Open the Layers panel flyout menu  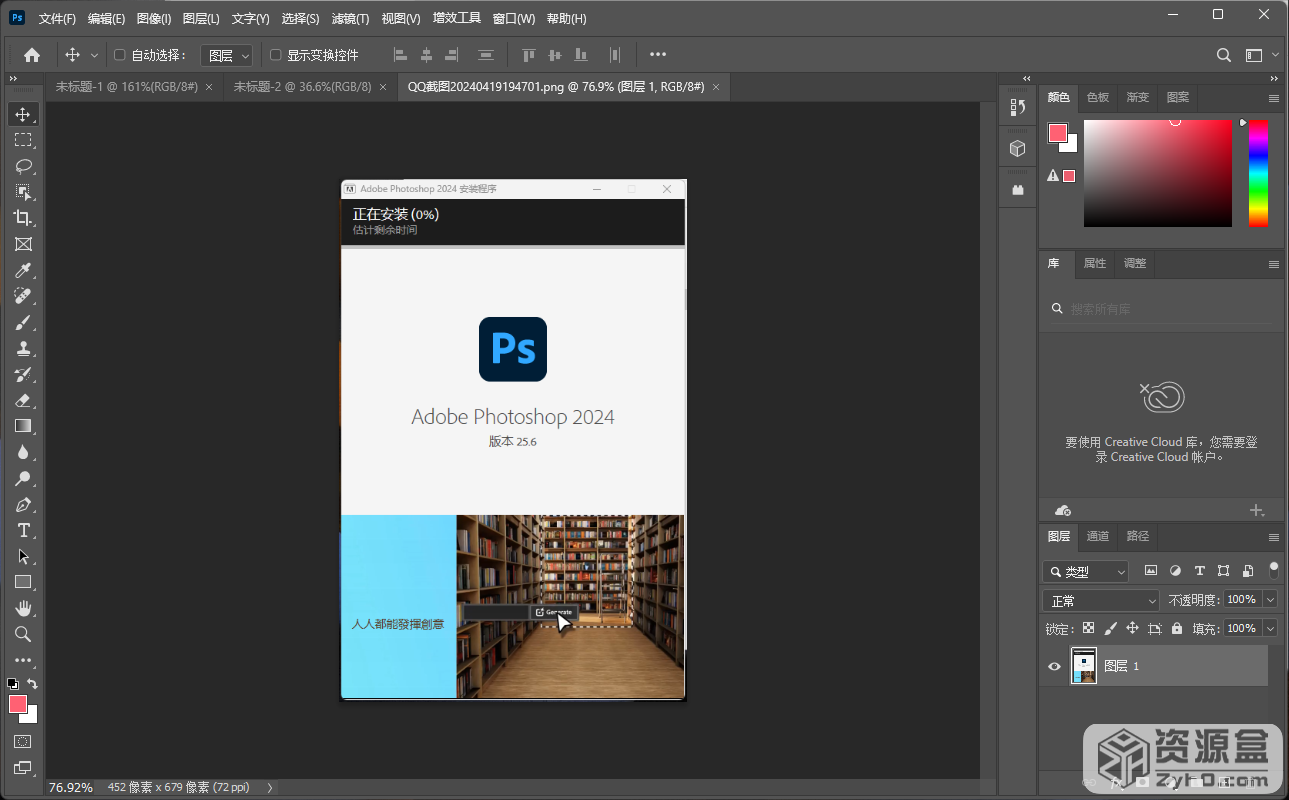(x=1274, y=537)
